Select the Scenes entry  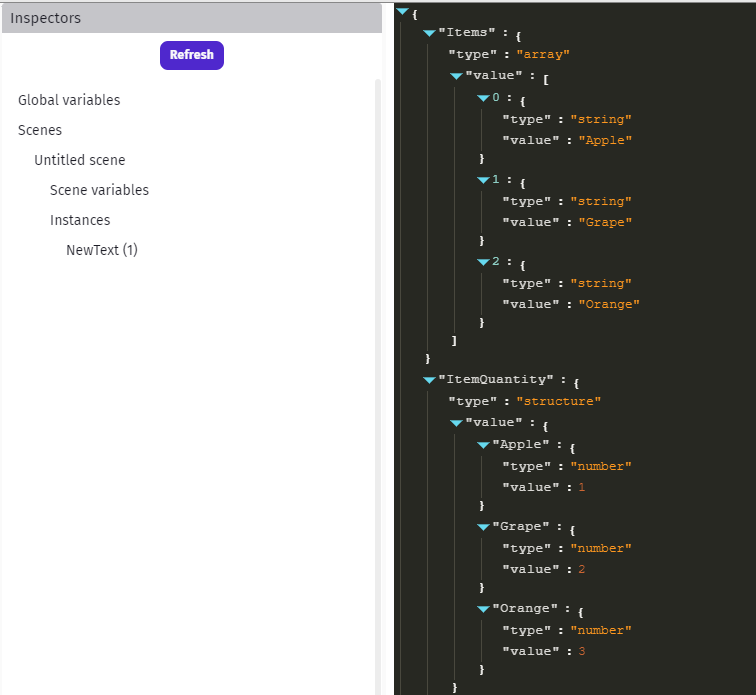[40, 130]
